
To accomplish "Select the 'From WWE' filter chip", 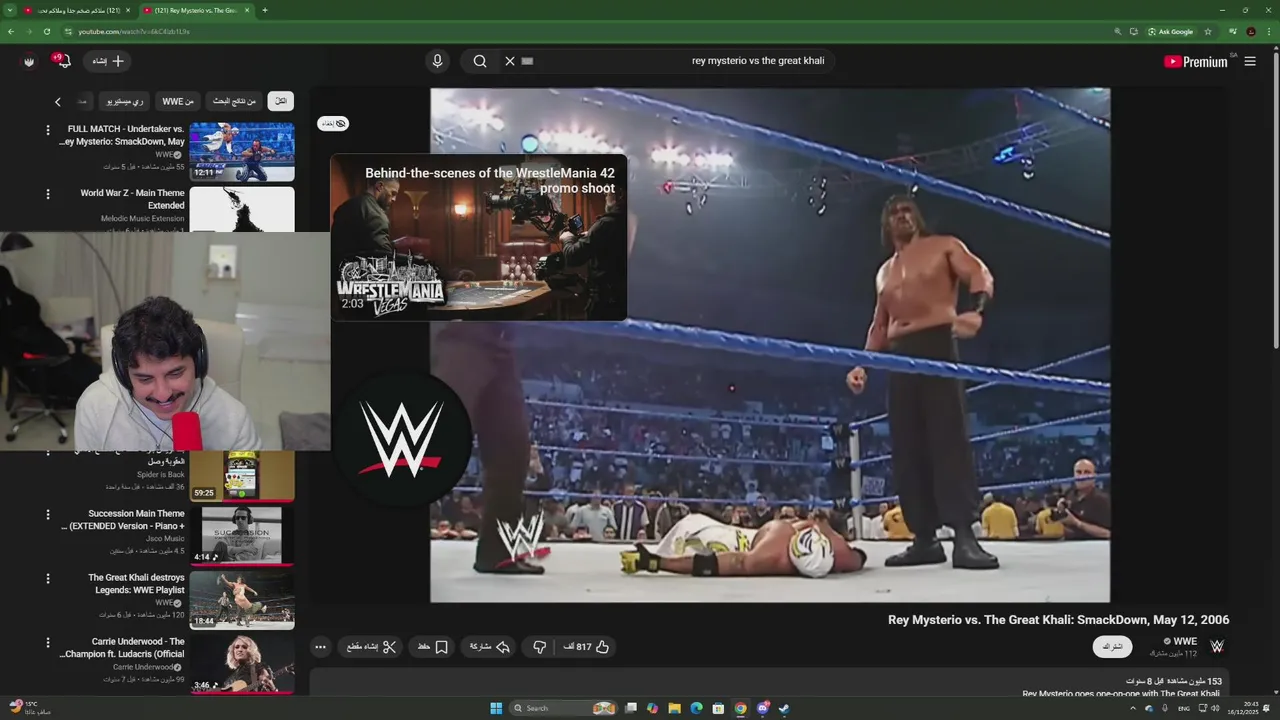I will [178, 101].
